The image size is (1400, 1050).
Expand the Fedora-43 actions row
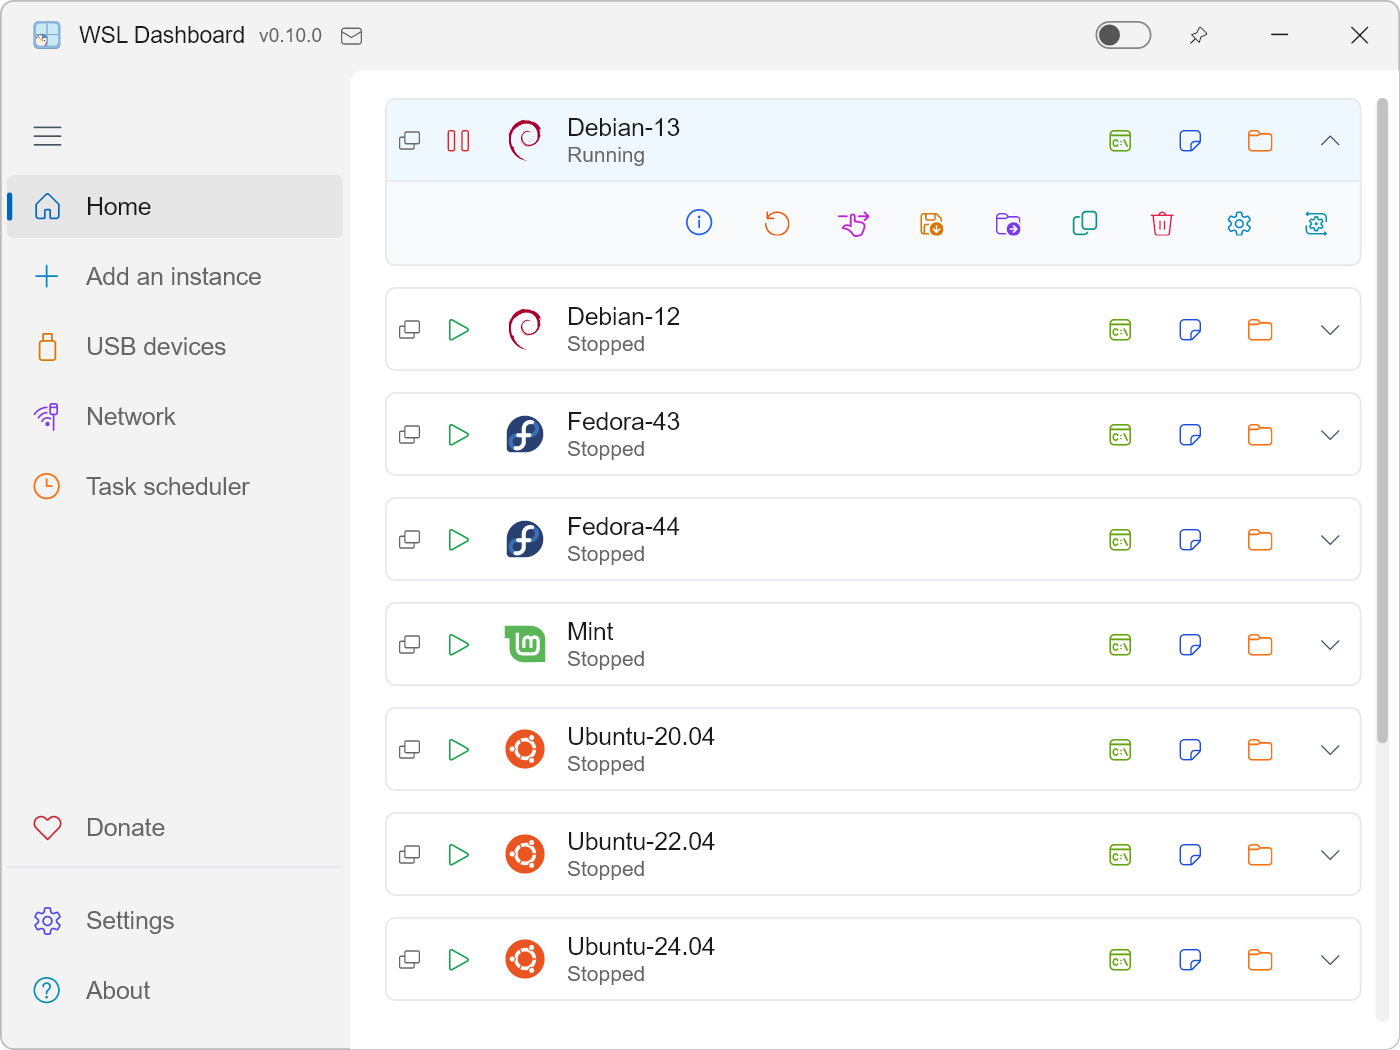(1330, 435)
